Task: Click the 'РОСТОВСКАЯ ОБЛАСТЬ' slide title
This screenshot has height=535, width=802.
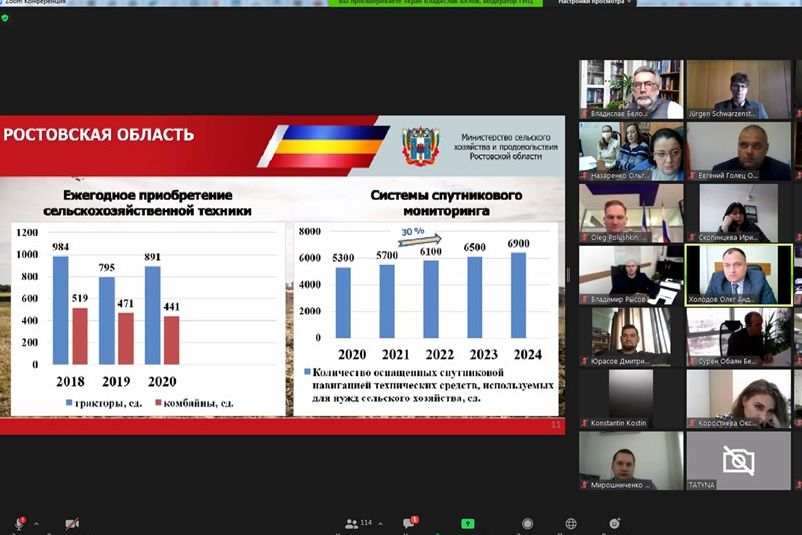Action: (x=99, y=135)
